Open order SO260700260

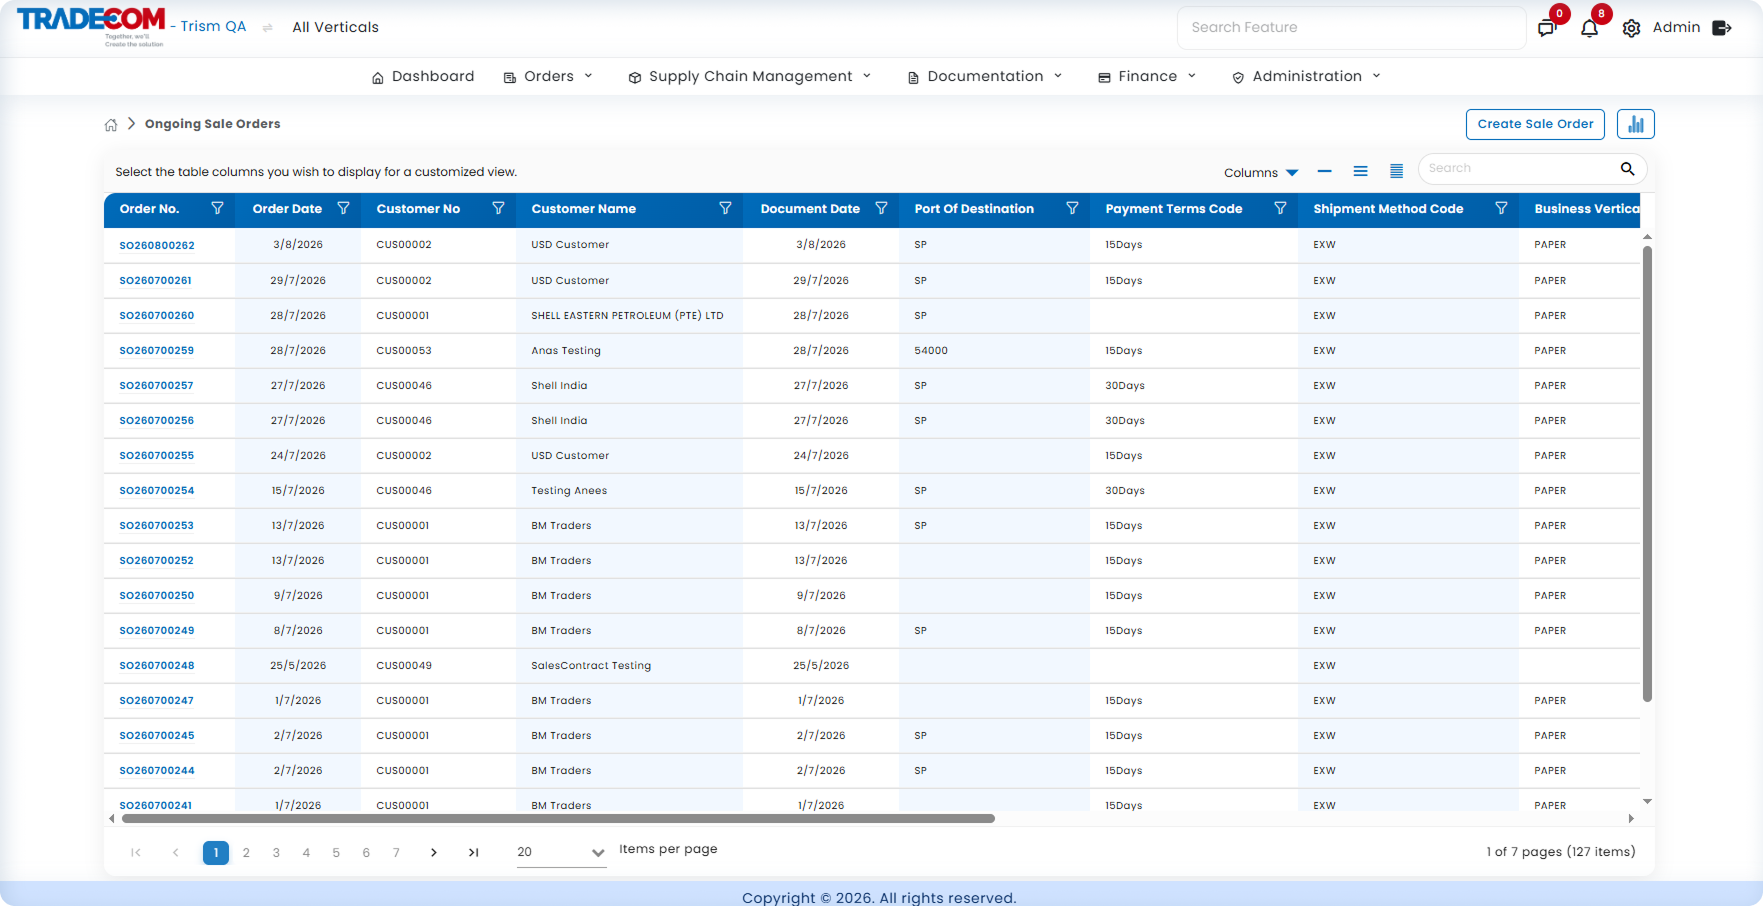pos(157,315)
